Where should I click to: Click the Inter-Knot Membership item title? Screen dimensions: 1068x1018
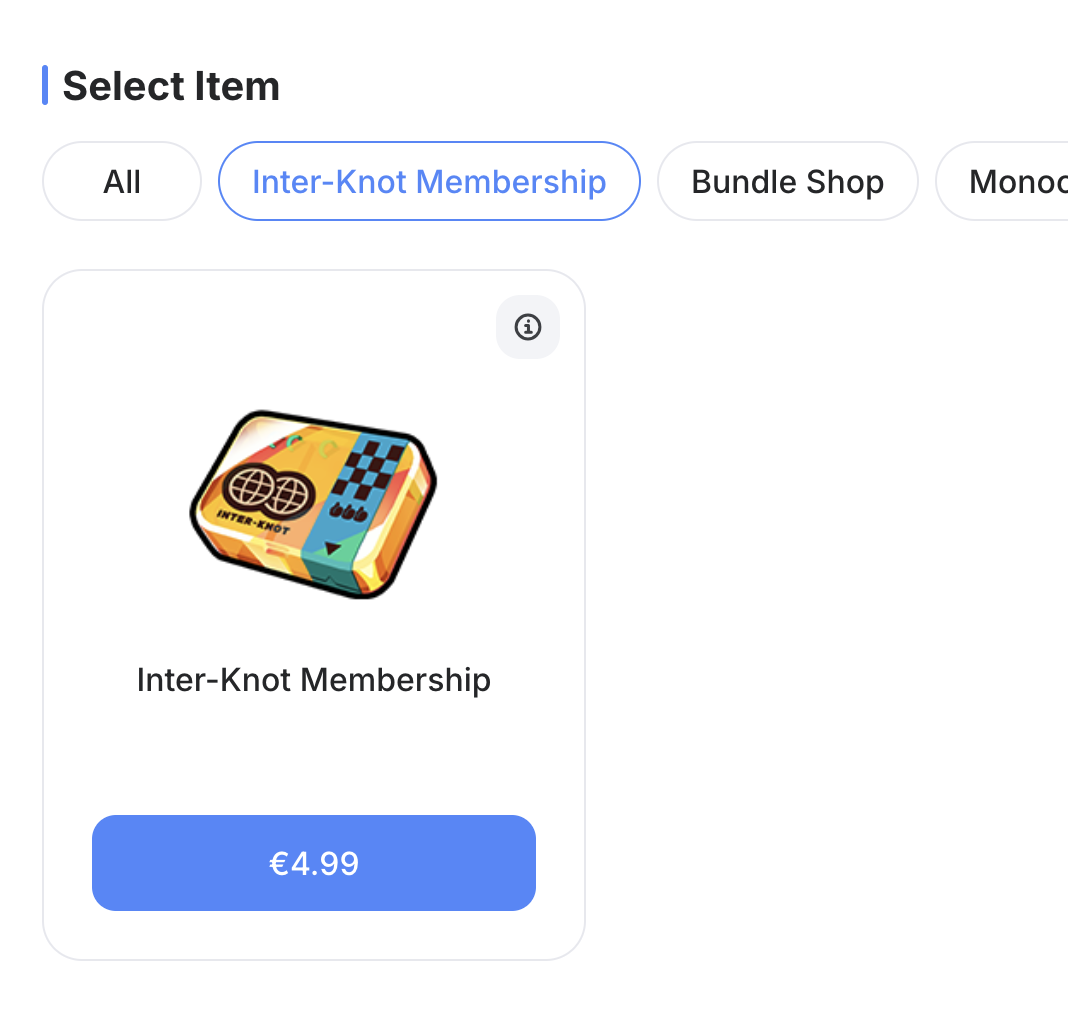point(314,680)
